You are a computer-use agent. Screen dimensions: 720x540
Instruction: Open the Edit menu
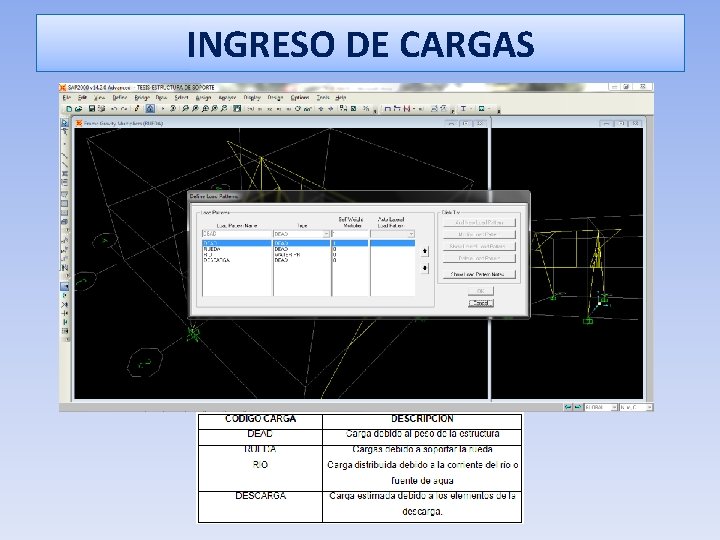[82, 97]
